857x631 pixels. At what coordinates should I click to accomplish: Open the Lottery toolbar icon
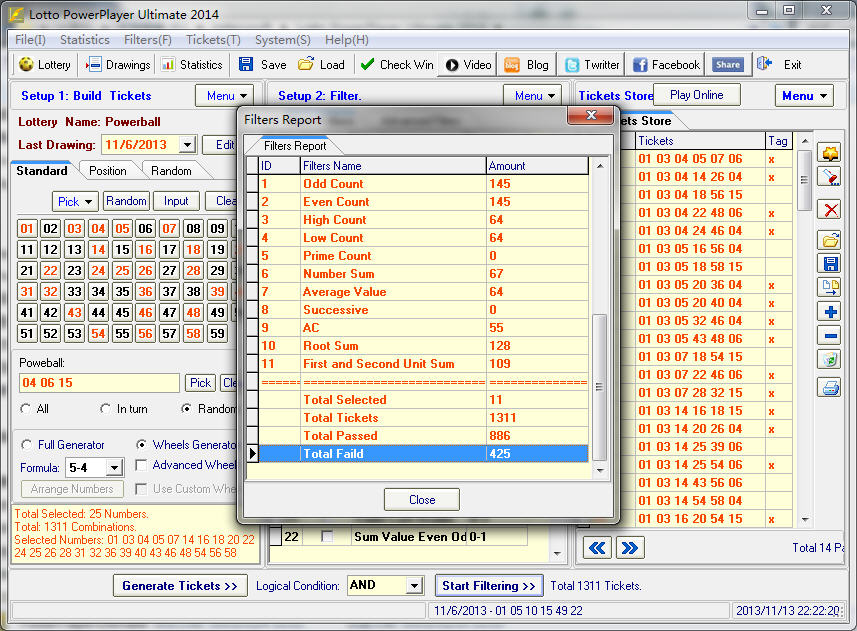(x=26, y=64)
